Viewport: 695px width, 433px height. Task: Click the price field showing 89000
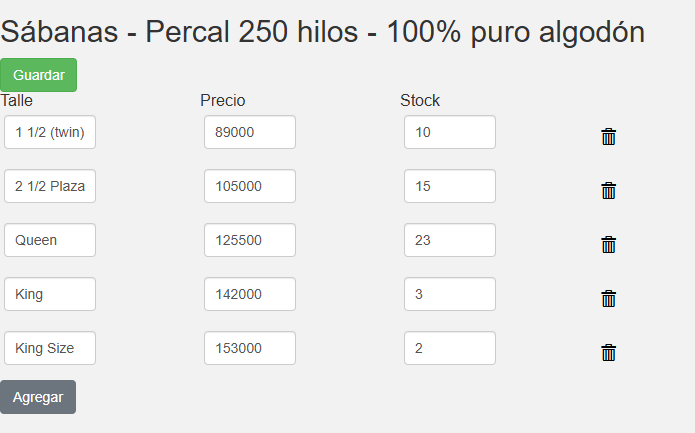[250, 132]
